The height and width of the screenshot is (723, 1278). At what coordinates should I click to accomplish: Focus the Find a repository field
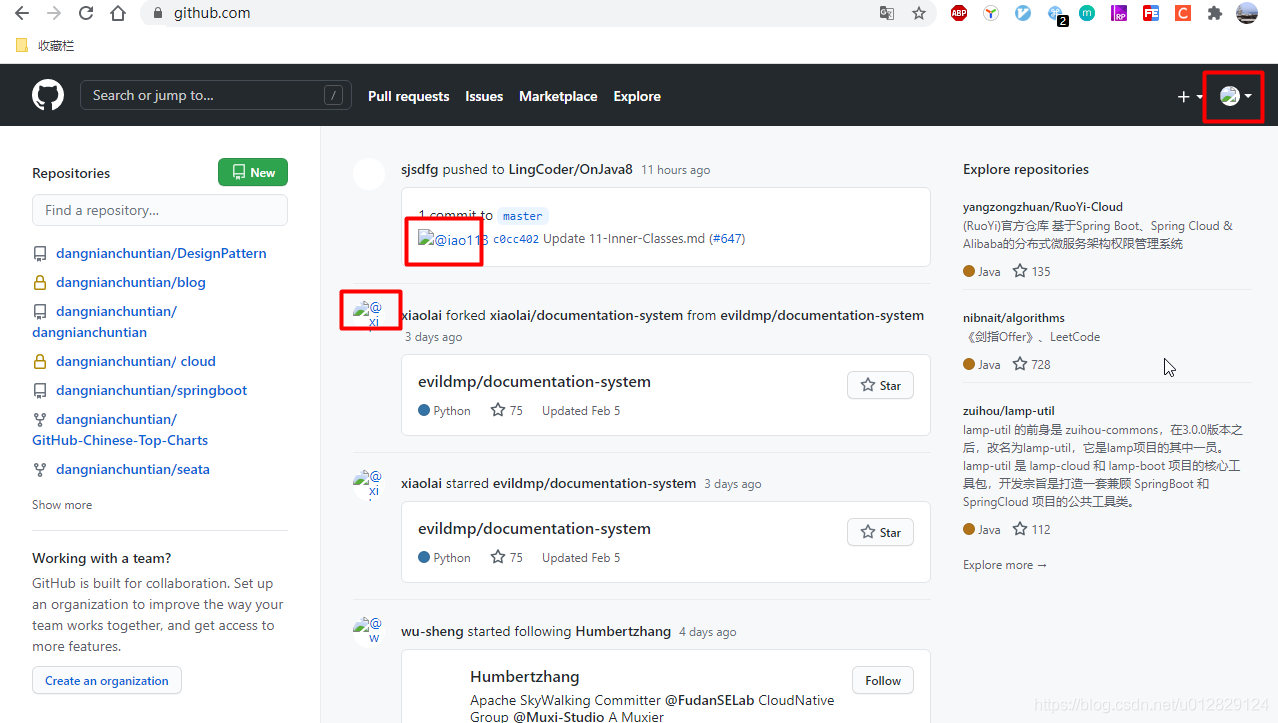(x=160, y=210)
